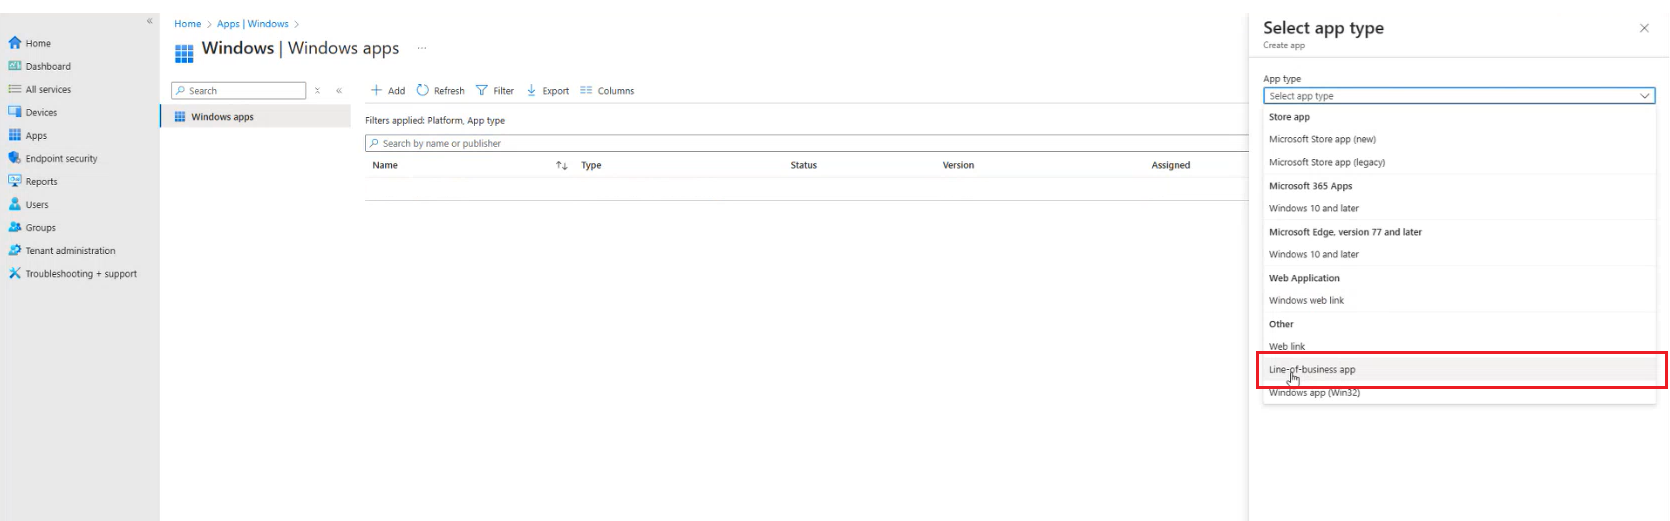Choose Microsoft Store app (legacy)

1459,162
